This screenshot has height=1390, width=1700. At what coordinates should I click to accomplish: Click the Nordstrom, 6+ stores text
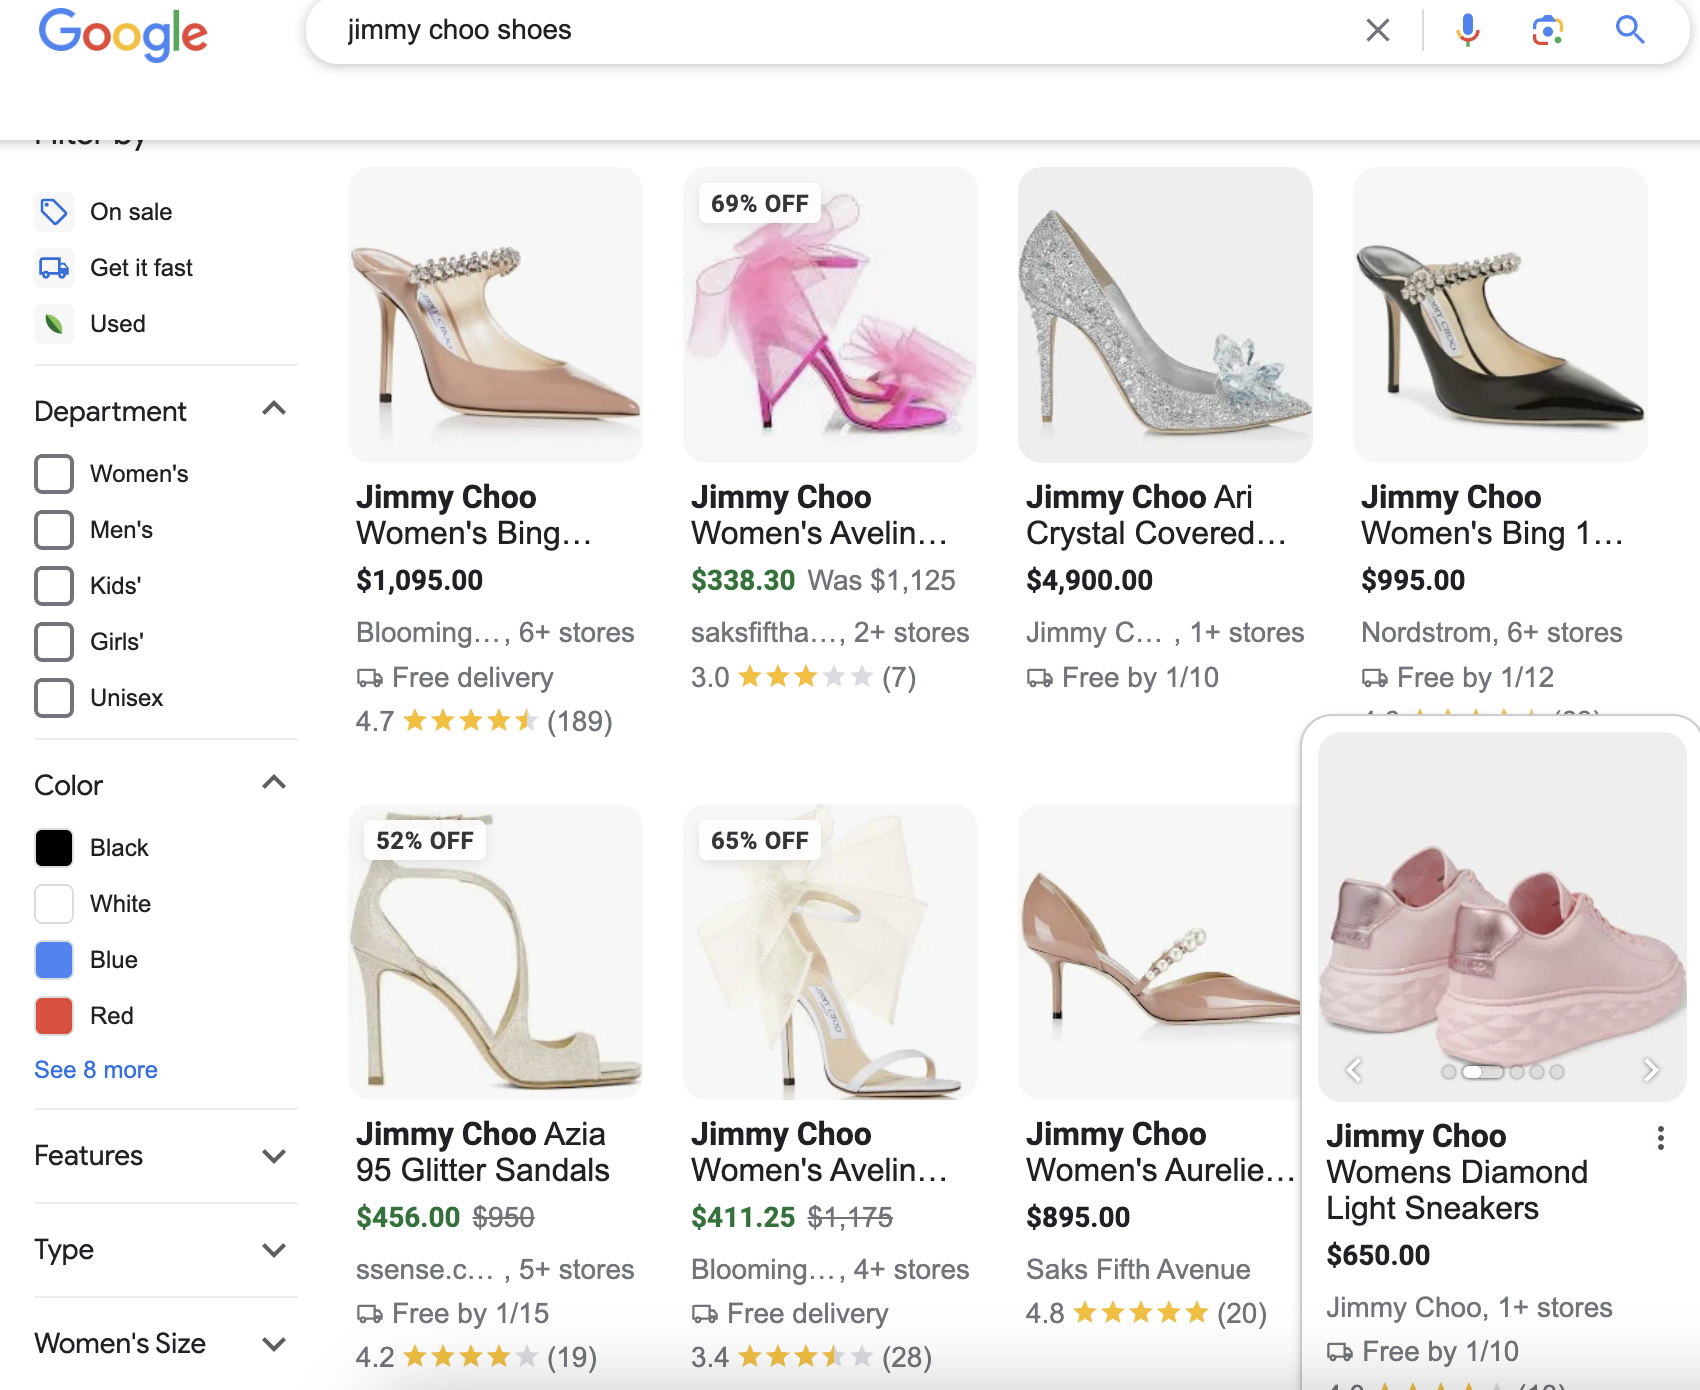pos(1491,633)
